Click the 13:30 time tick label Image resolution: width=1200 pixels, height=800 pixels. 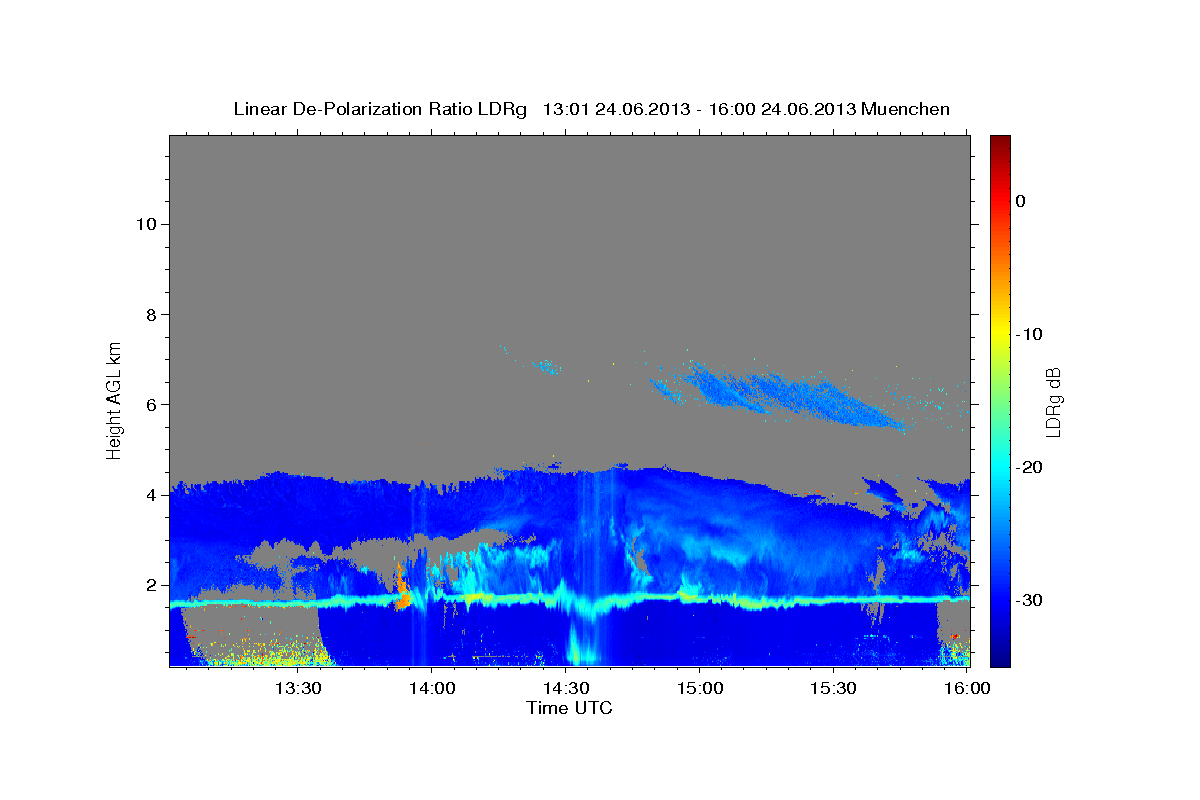pyautogui.click(x=298, y=688)
